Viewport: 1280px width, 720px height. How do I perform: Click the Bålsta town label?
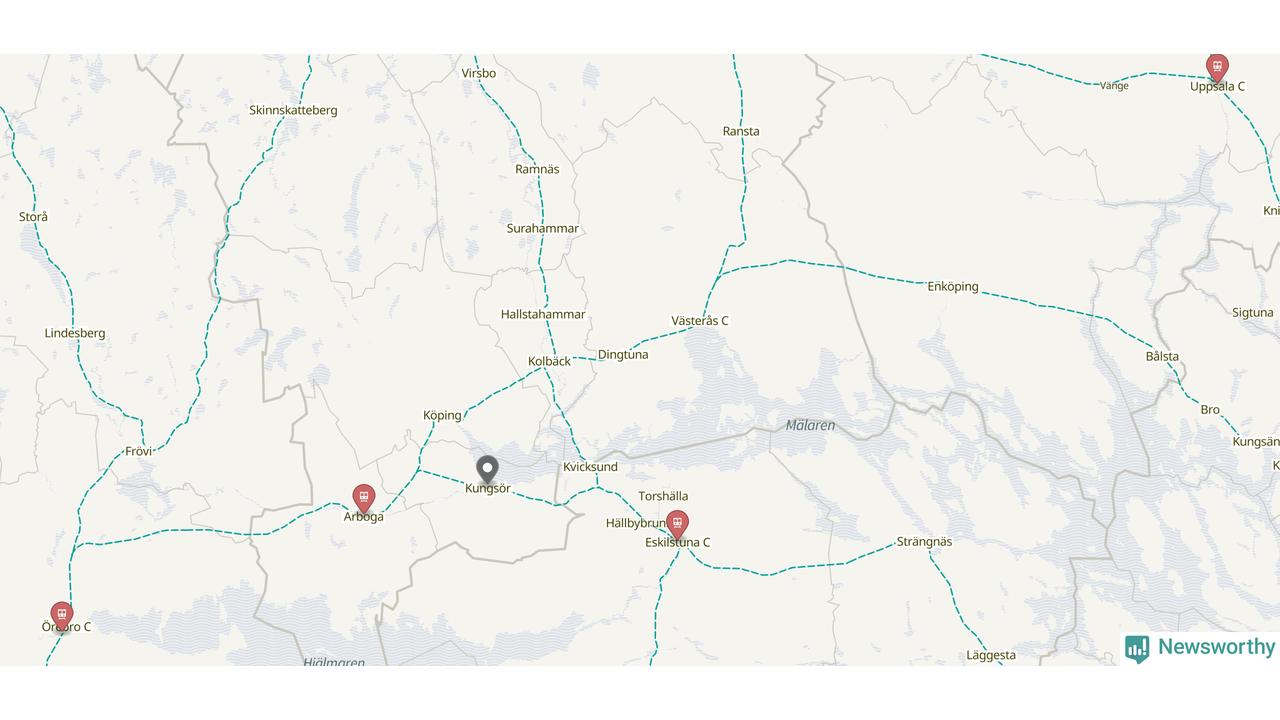tap(1162, 356)
